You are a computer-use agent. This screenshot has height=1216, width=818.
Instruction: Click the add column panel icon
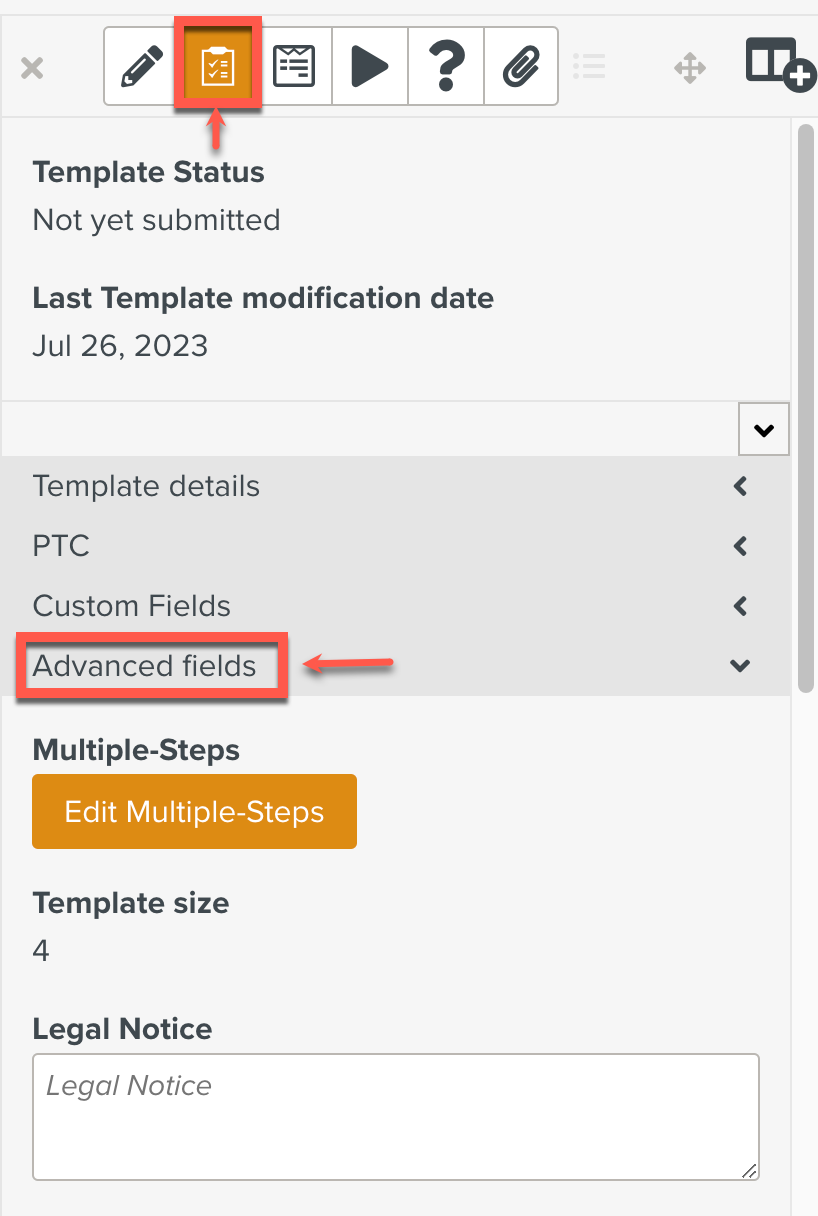coord(780,65)
